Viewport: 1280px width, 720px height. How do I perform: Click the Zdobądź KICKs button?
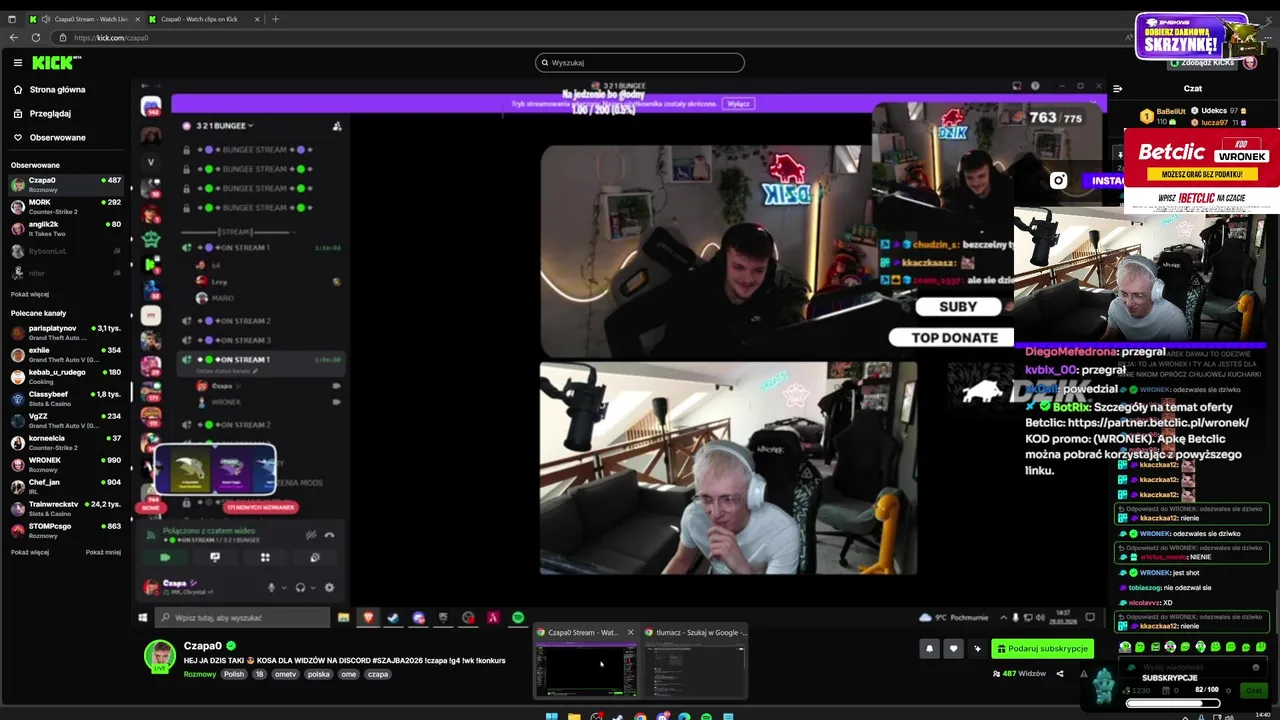coord(1200,62)
